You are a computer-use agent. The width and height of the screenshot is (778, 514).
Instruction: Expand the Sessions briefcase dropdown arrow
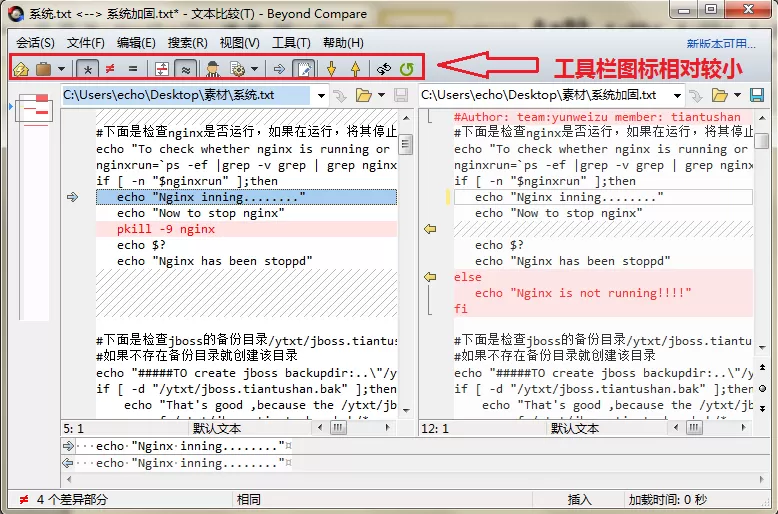tap(62, 69)
